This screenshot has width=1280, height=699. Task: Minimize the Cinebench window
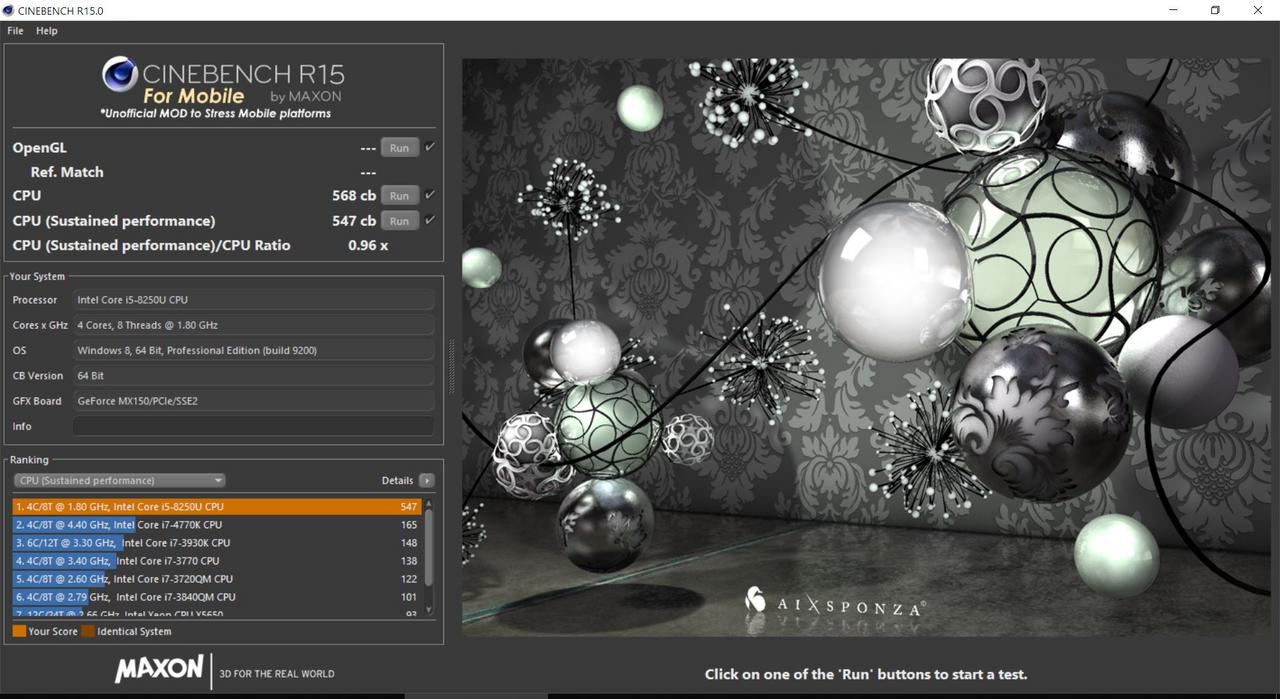(x=1172, y=10)
